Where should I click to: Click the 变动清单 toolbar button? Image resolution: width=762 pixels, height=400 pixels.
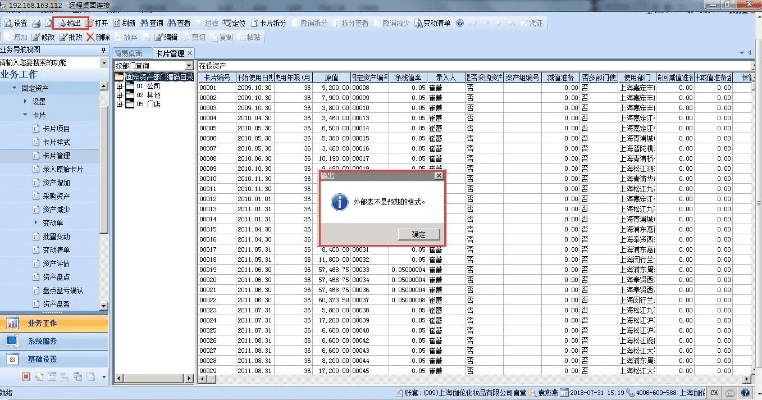433,23
